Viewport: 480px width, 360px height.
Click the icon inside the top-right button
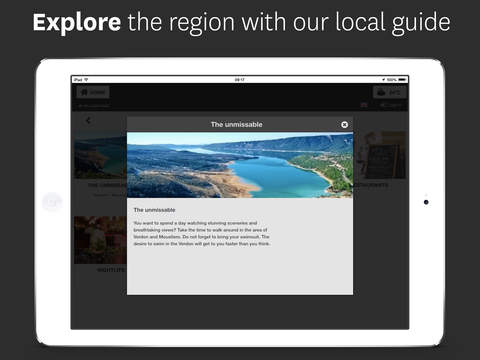[x=382, y=92]
